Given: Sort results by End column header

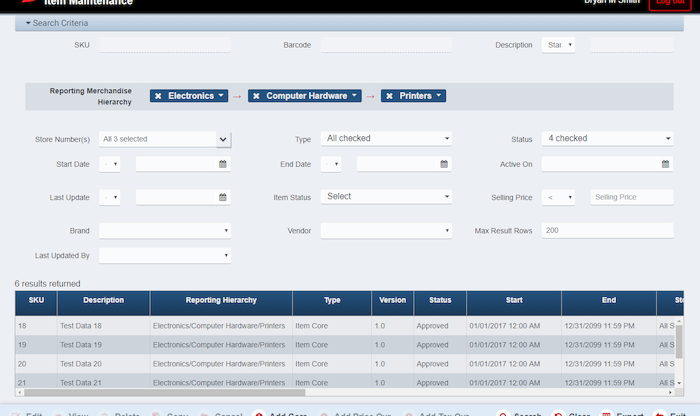Looking at the screenshot, I should click(609, 303).
